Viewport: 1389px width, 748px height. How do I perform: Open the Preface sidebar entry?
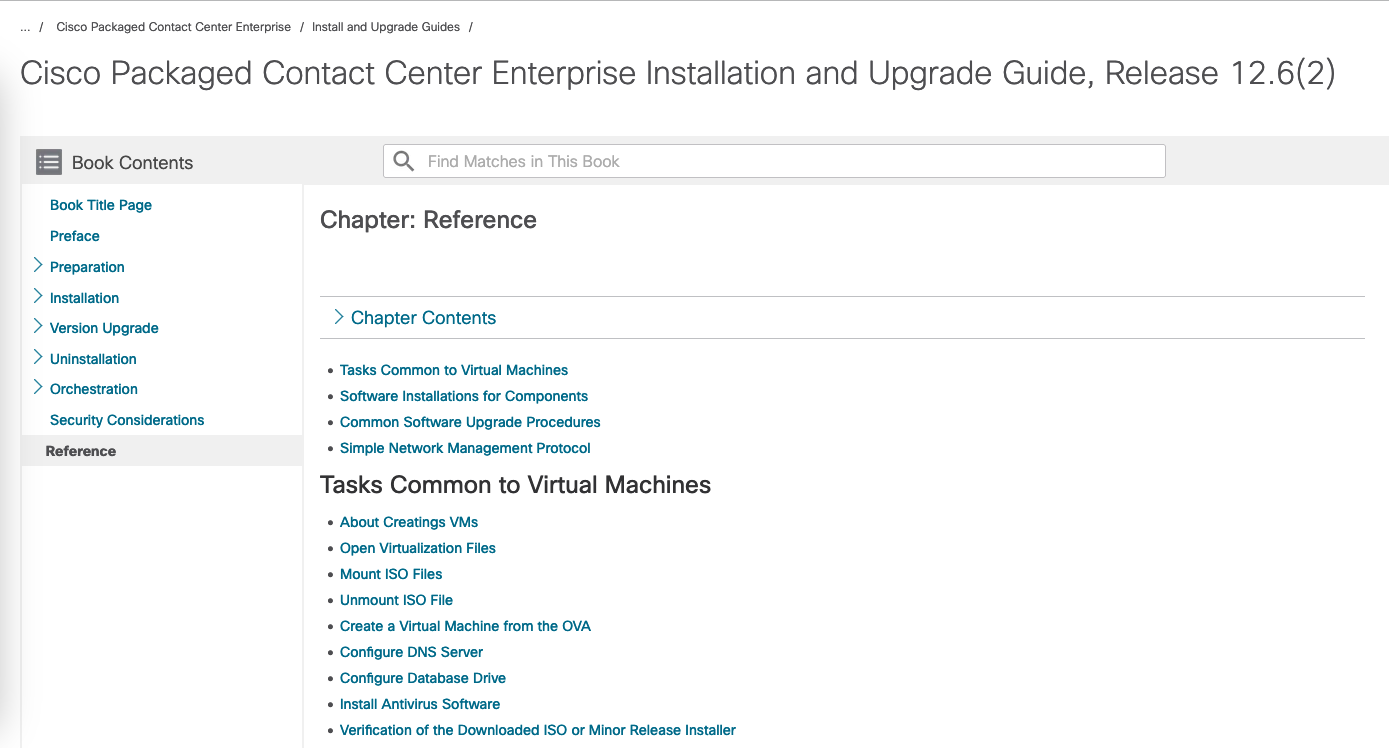point(75,236)
